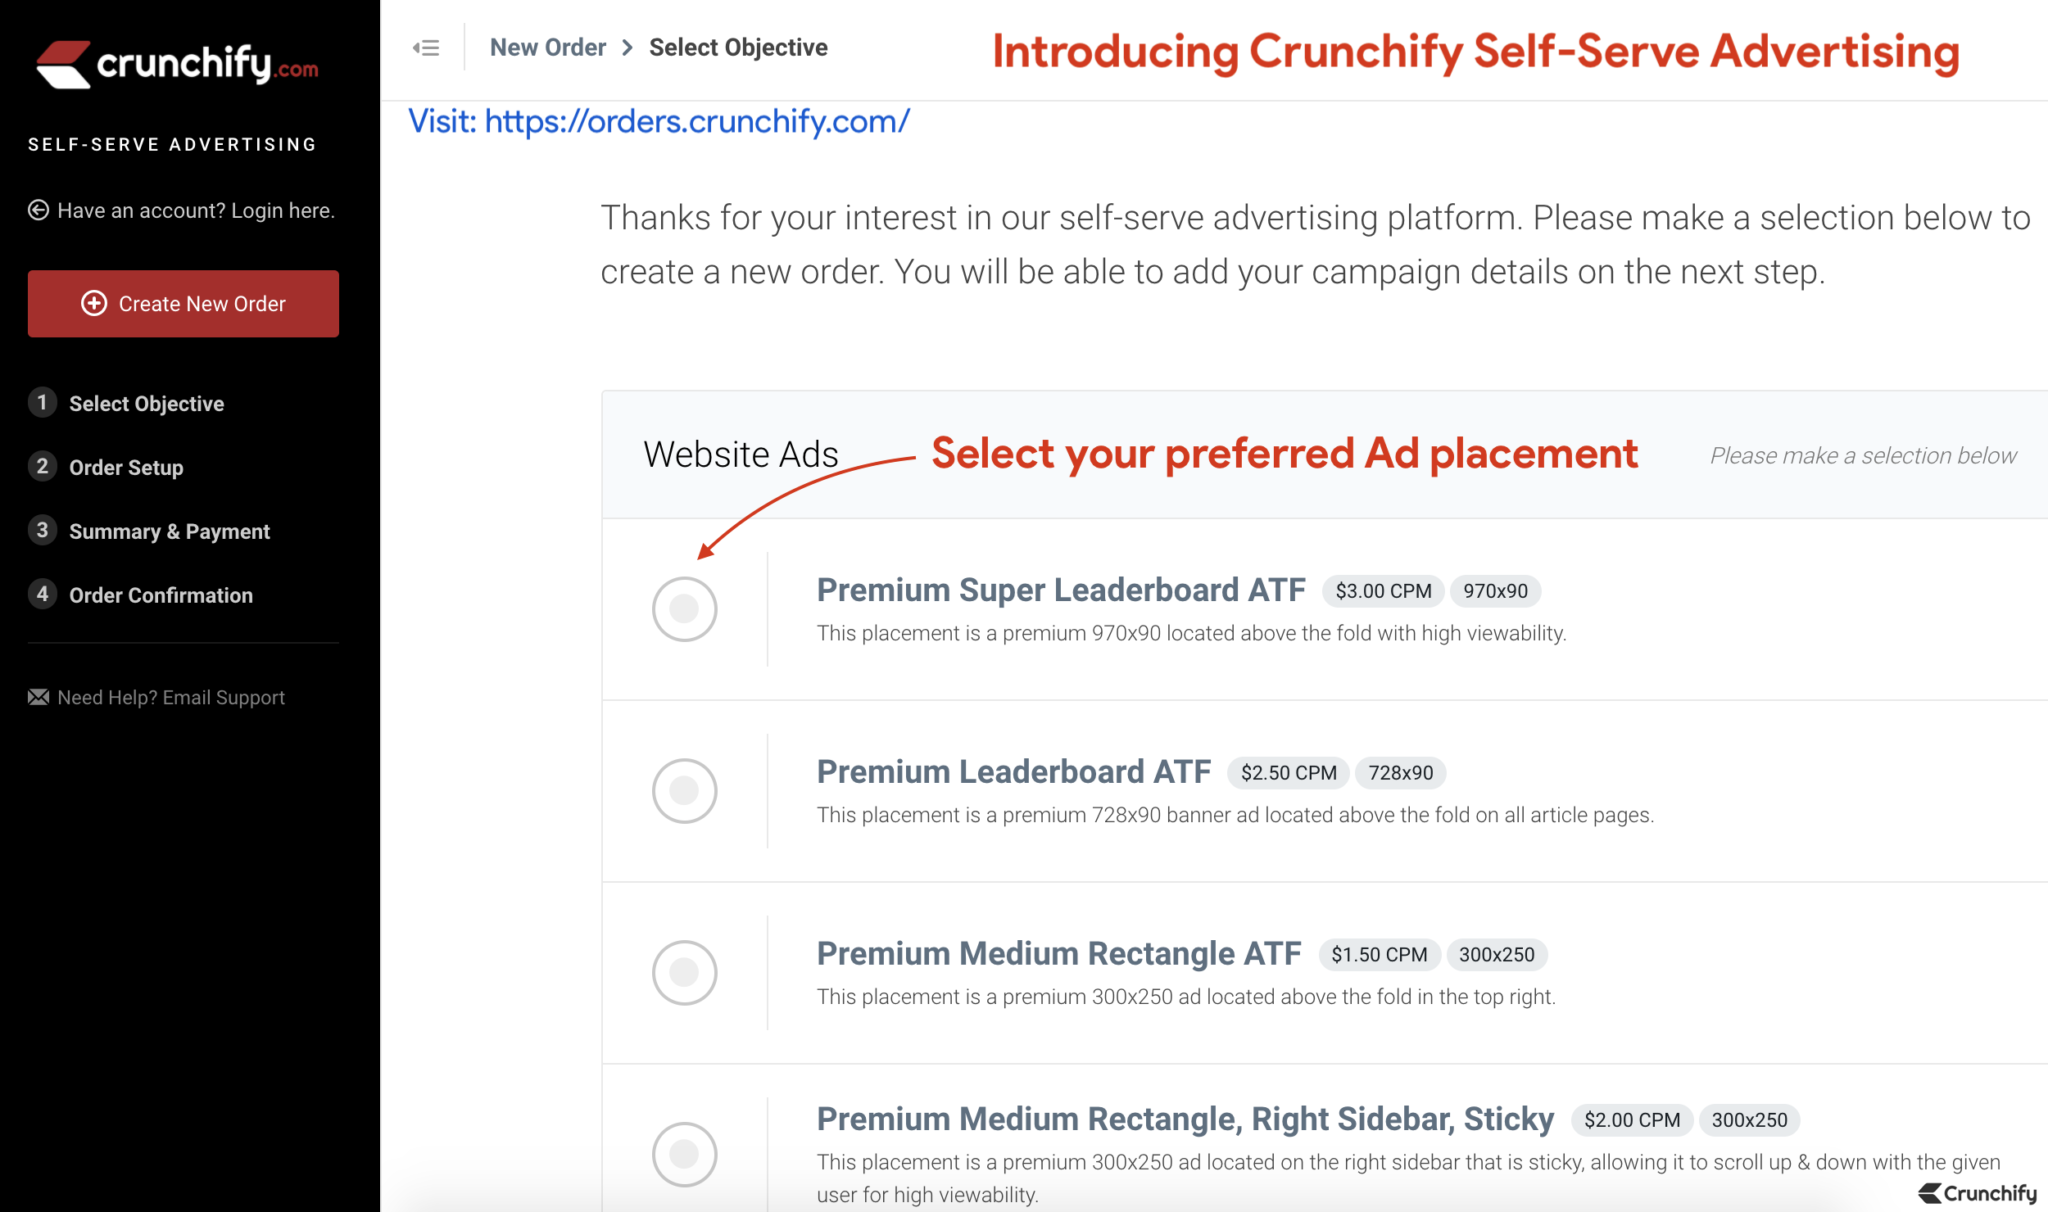Click the back arrow beside Login here

coord(37,210)
